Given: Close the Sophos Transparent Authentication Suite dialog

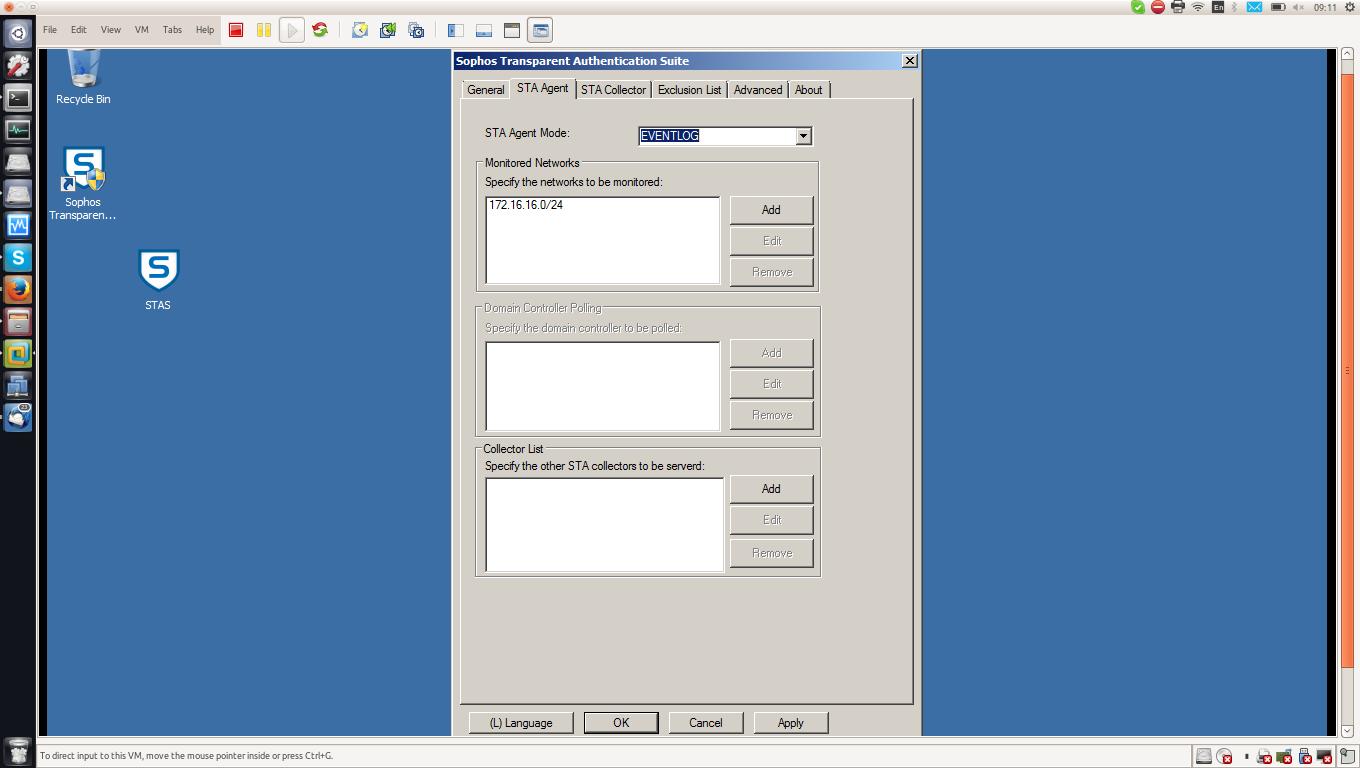Looking at the screenshot, I should click(909, 61).
